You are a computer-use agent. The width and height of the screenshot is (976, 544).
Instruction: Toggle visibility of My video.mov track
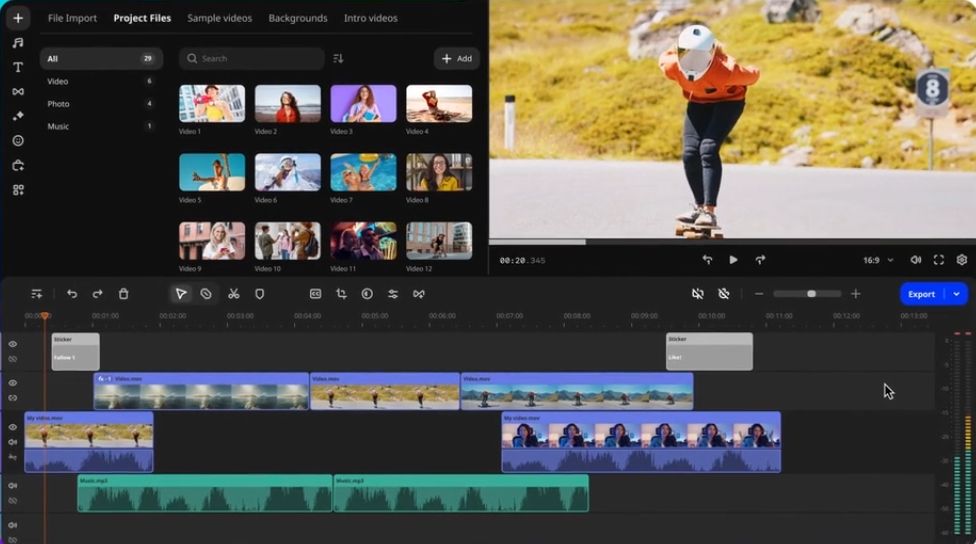[13, 427]
